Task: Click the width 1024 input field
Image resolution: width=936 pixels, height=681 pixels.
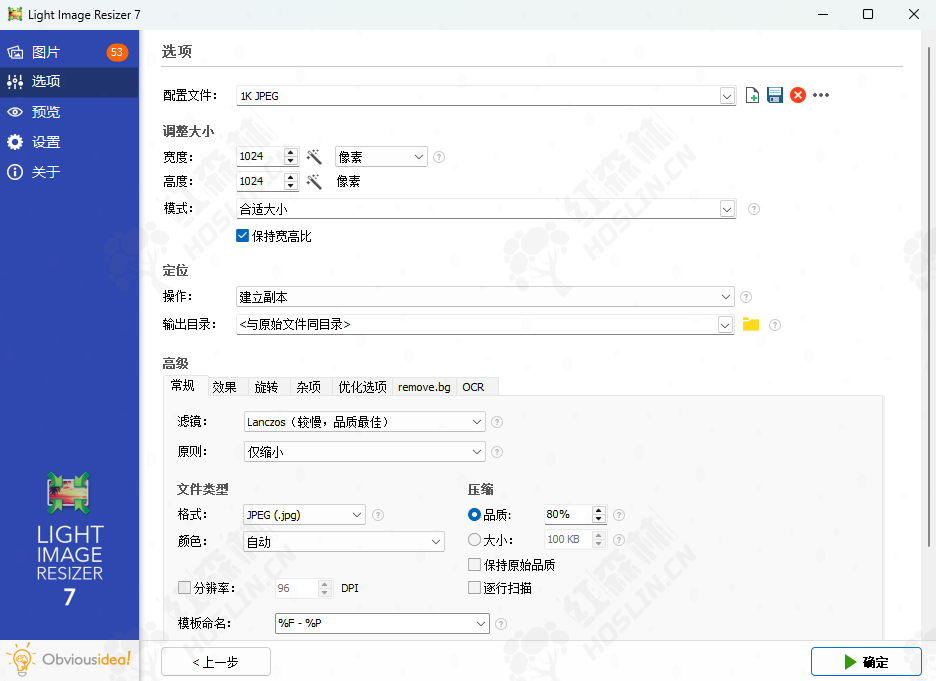Action: [260, 156]
